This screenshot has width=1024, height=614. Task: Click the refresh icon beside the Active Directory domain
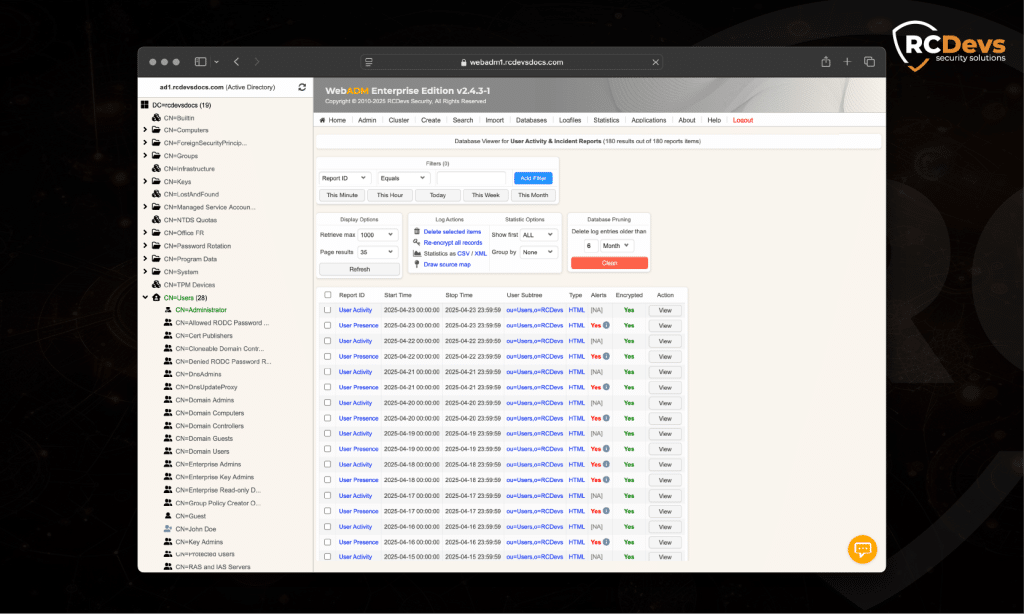tap(302, 87)
